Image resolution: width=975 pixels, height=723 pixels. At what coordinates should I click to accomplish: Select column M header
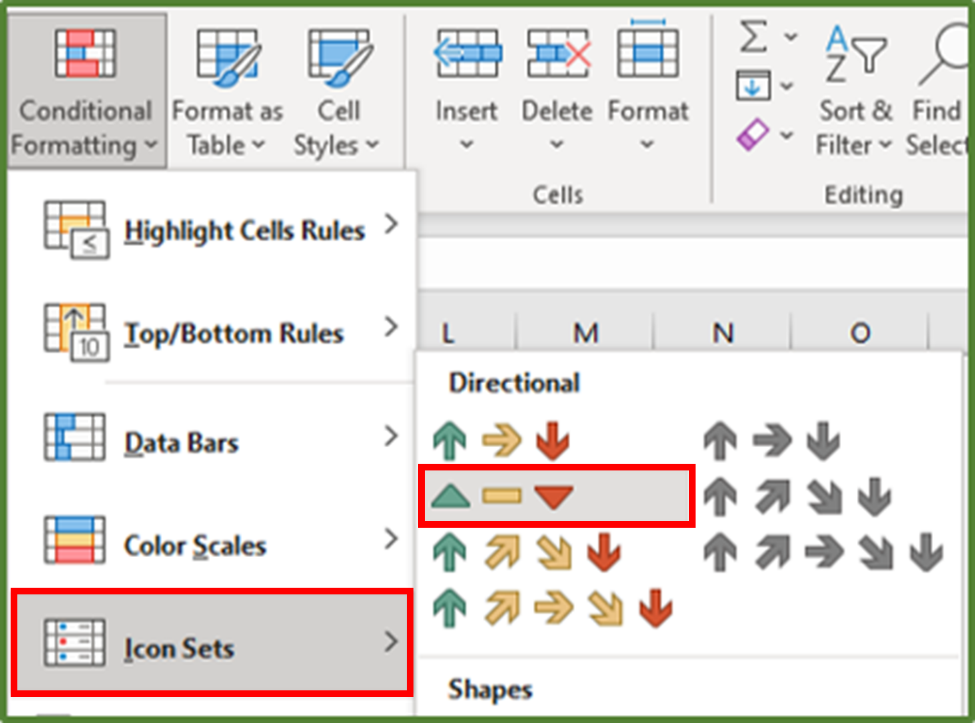pyautogui.click(x=586, y=332)
